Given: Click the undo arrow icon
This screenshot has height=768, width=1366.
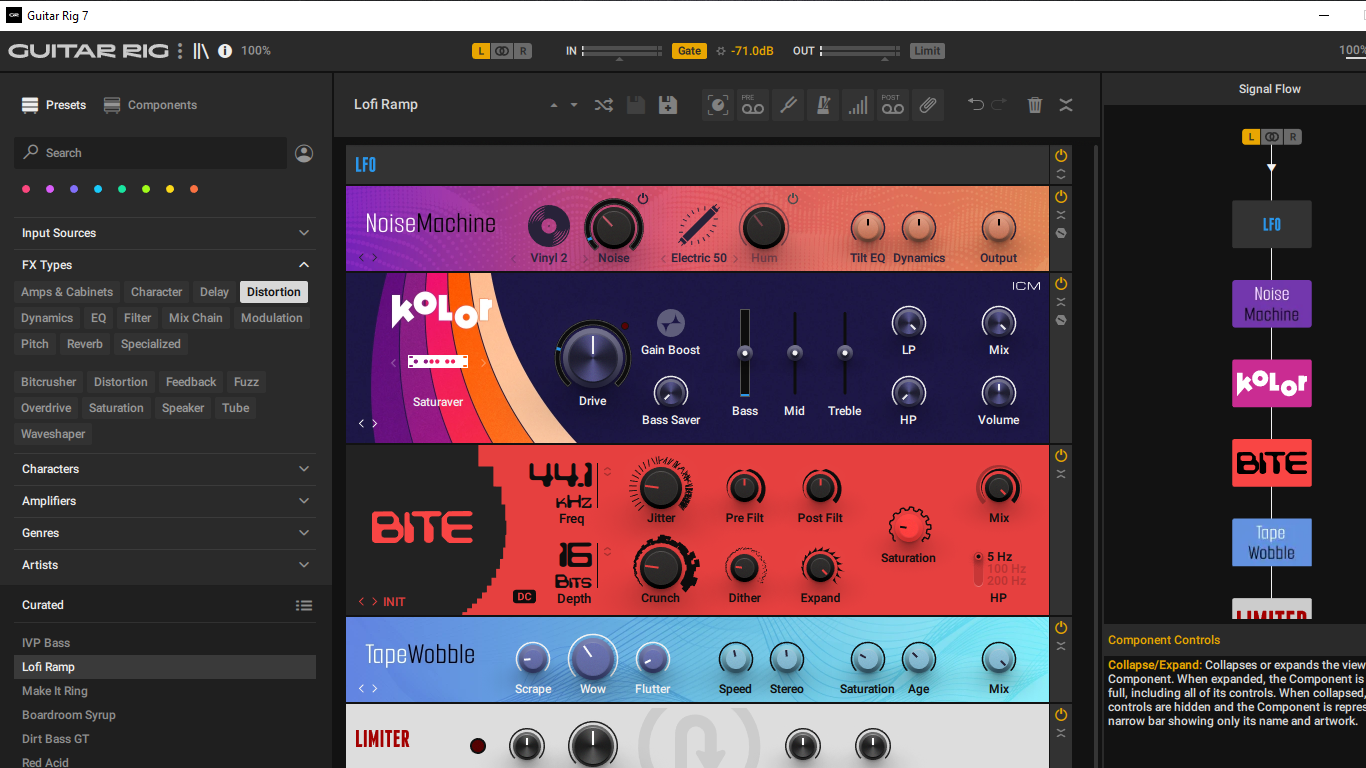Looking at the screenshot, I should pyautogui.click(x=976, y=105).
